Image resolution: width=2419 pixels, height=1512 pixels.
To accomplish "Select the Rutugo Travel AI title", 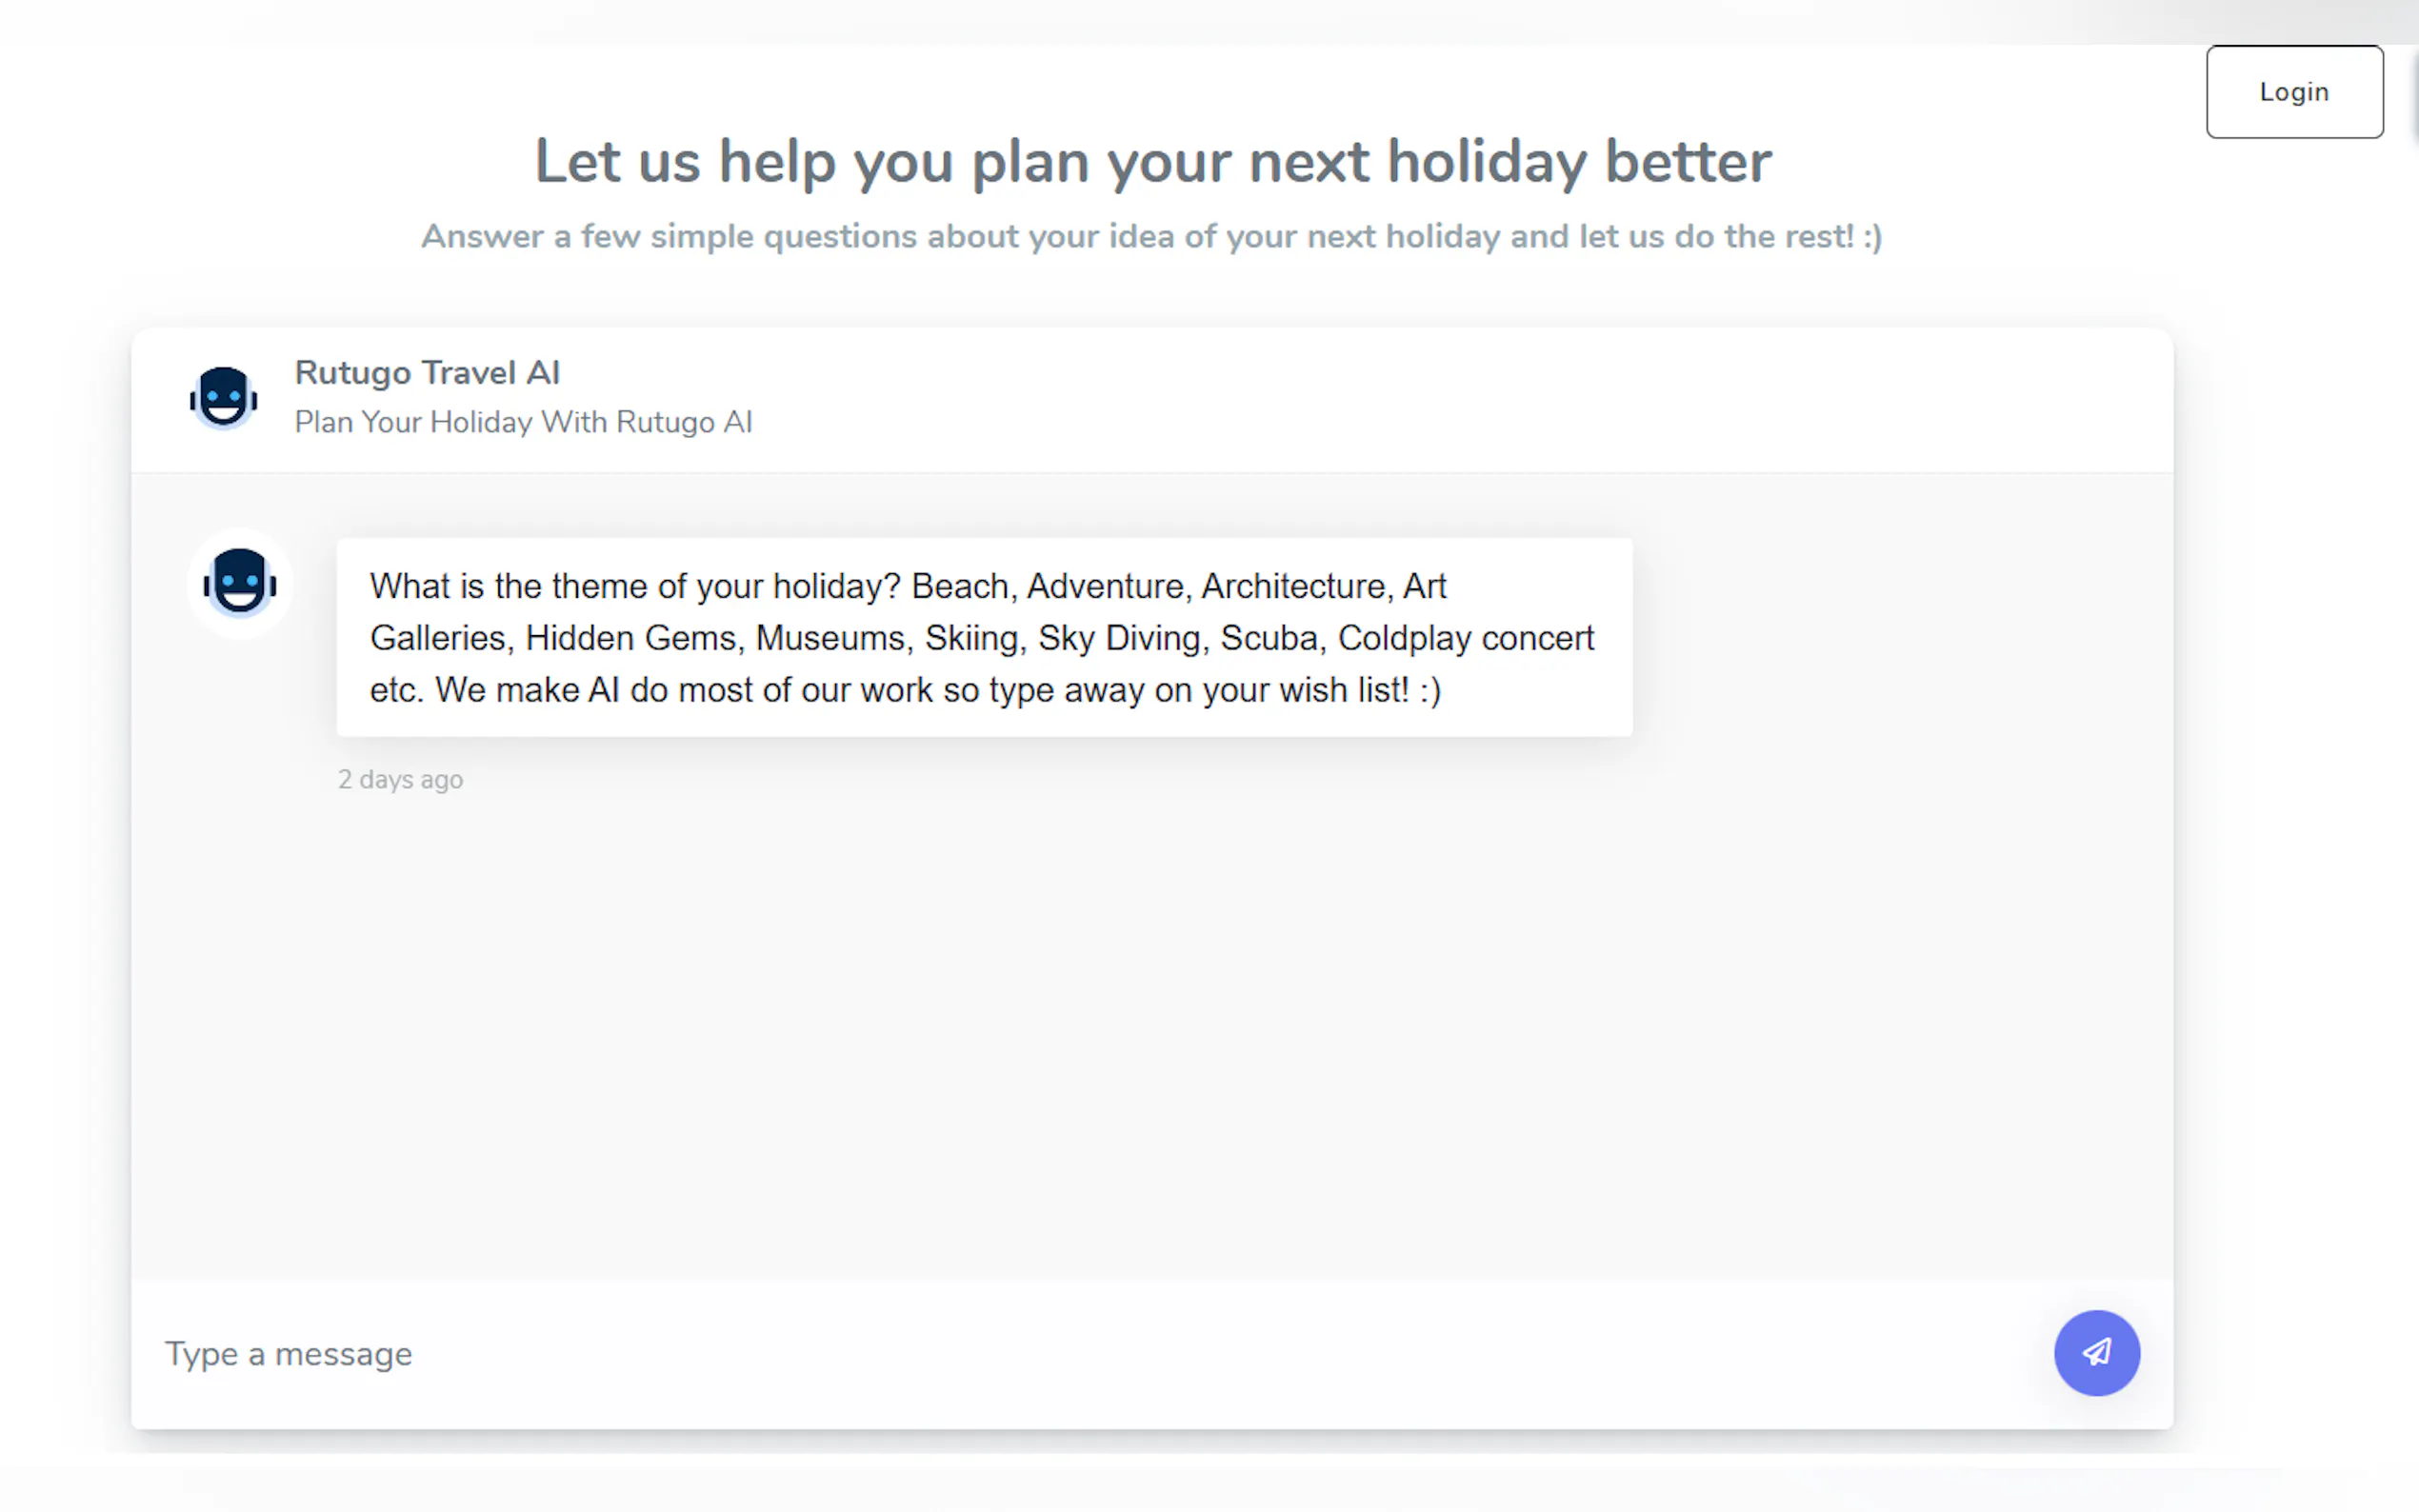I will (427, 373).
